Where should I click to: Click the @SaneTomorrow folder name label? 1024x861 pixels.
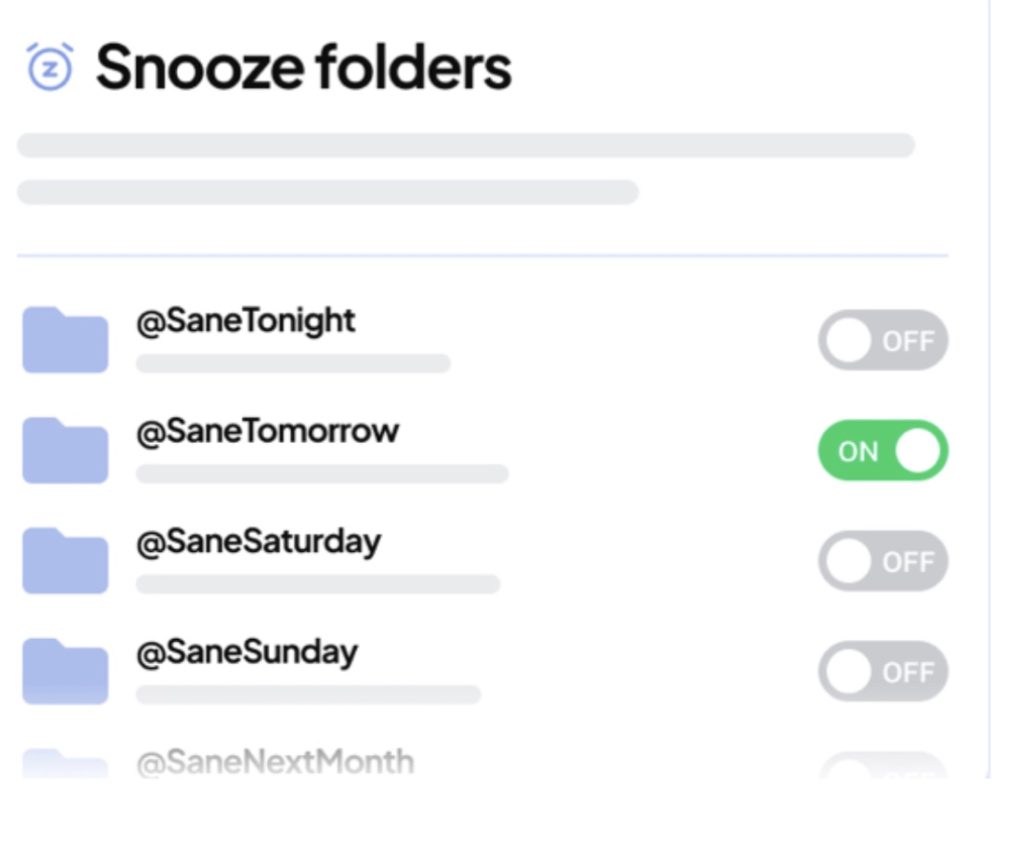pyautogui.click(x=265, y=430)
